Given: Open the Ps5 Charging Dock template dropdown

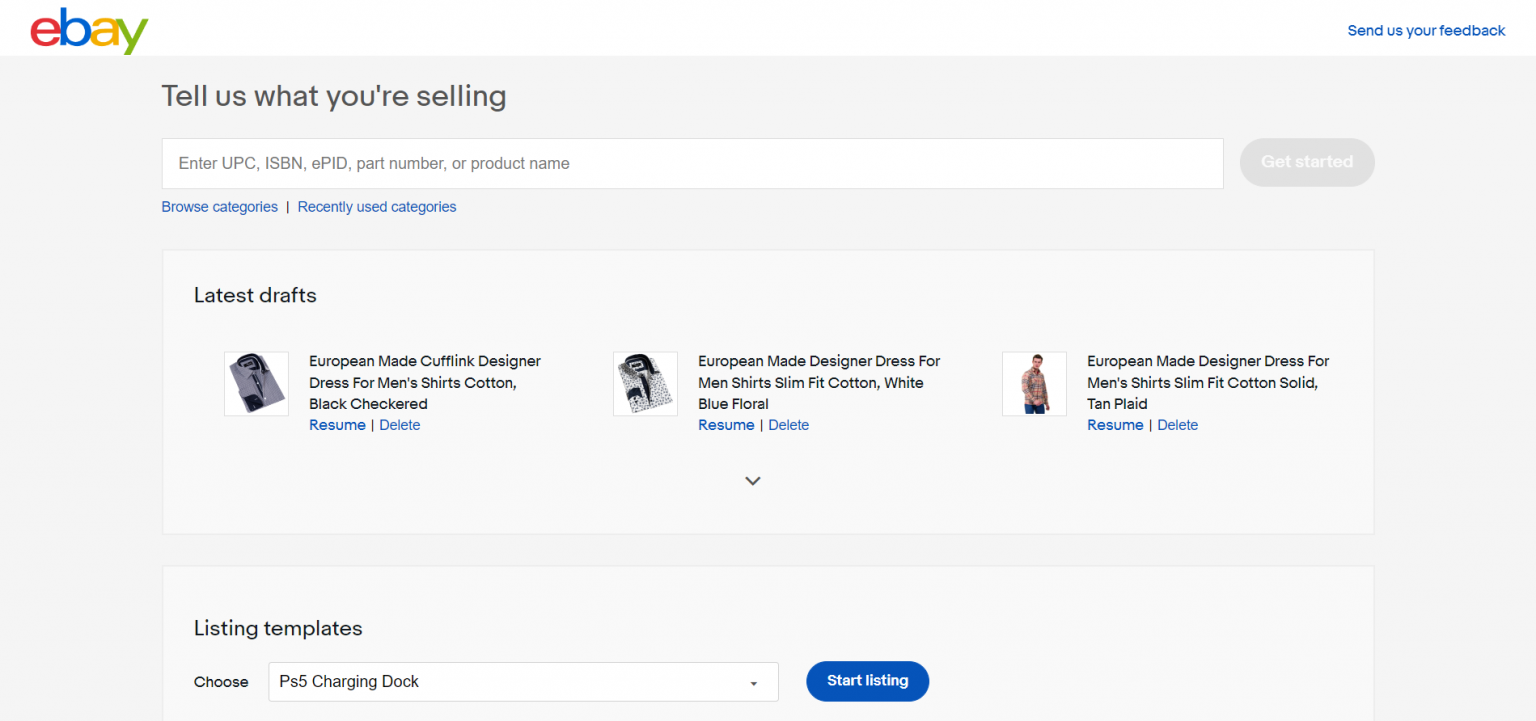Looking at the screenshot, I should click(523, 682).
